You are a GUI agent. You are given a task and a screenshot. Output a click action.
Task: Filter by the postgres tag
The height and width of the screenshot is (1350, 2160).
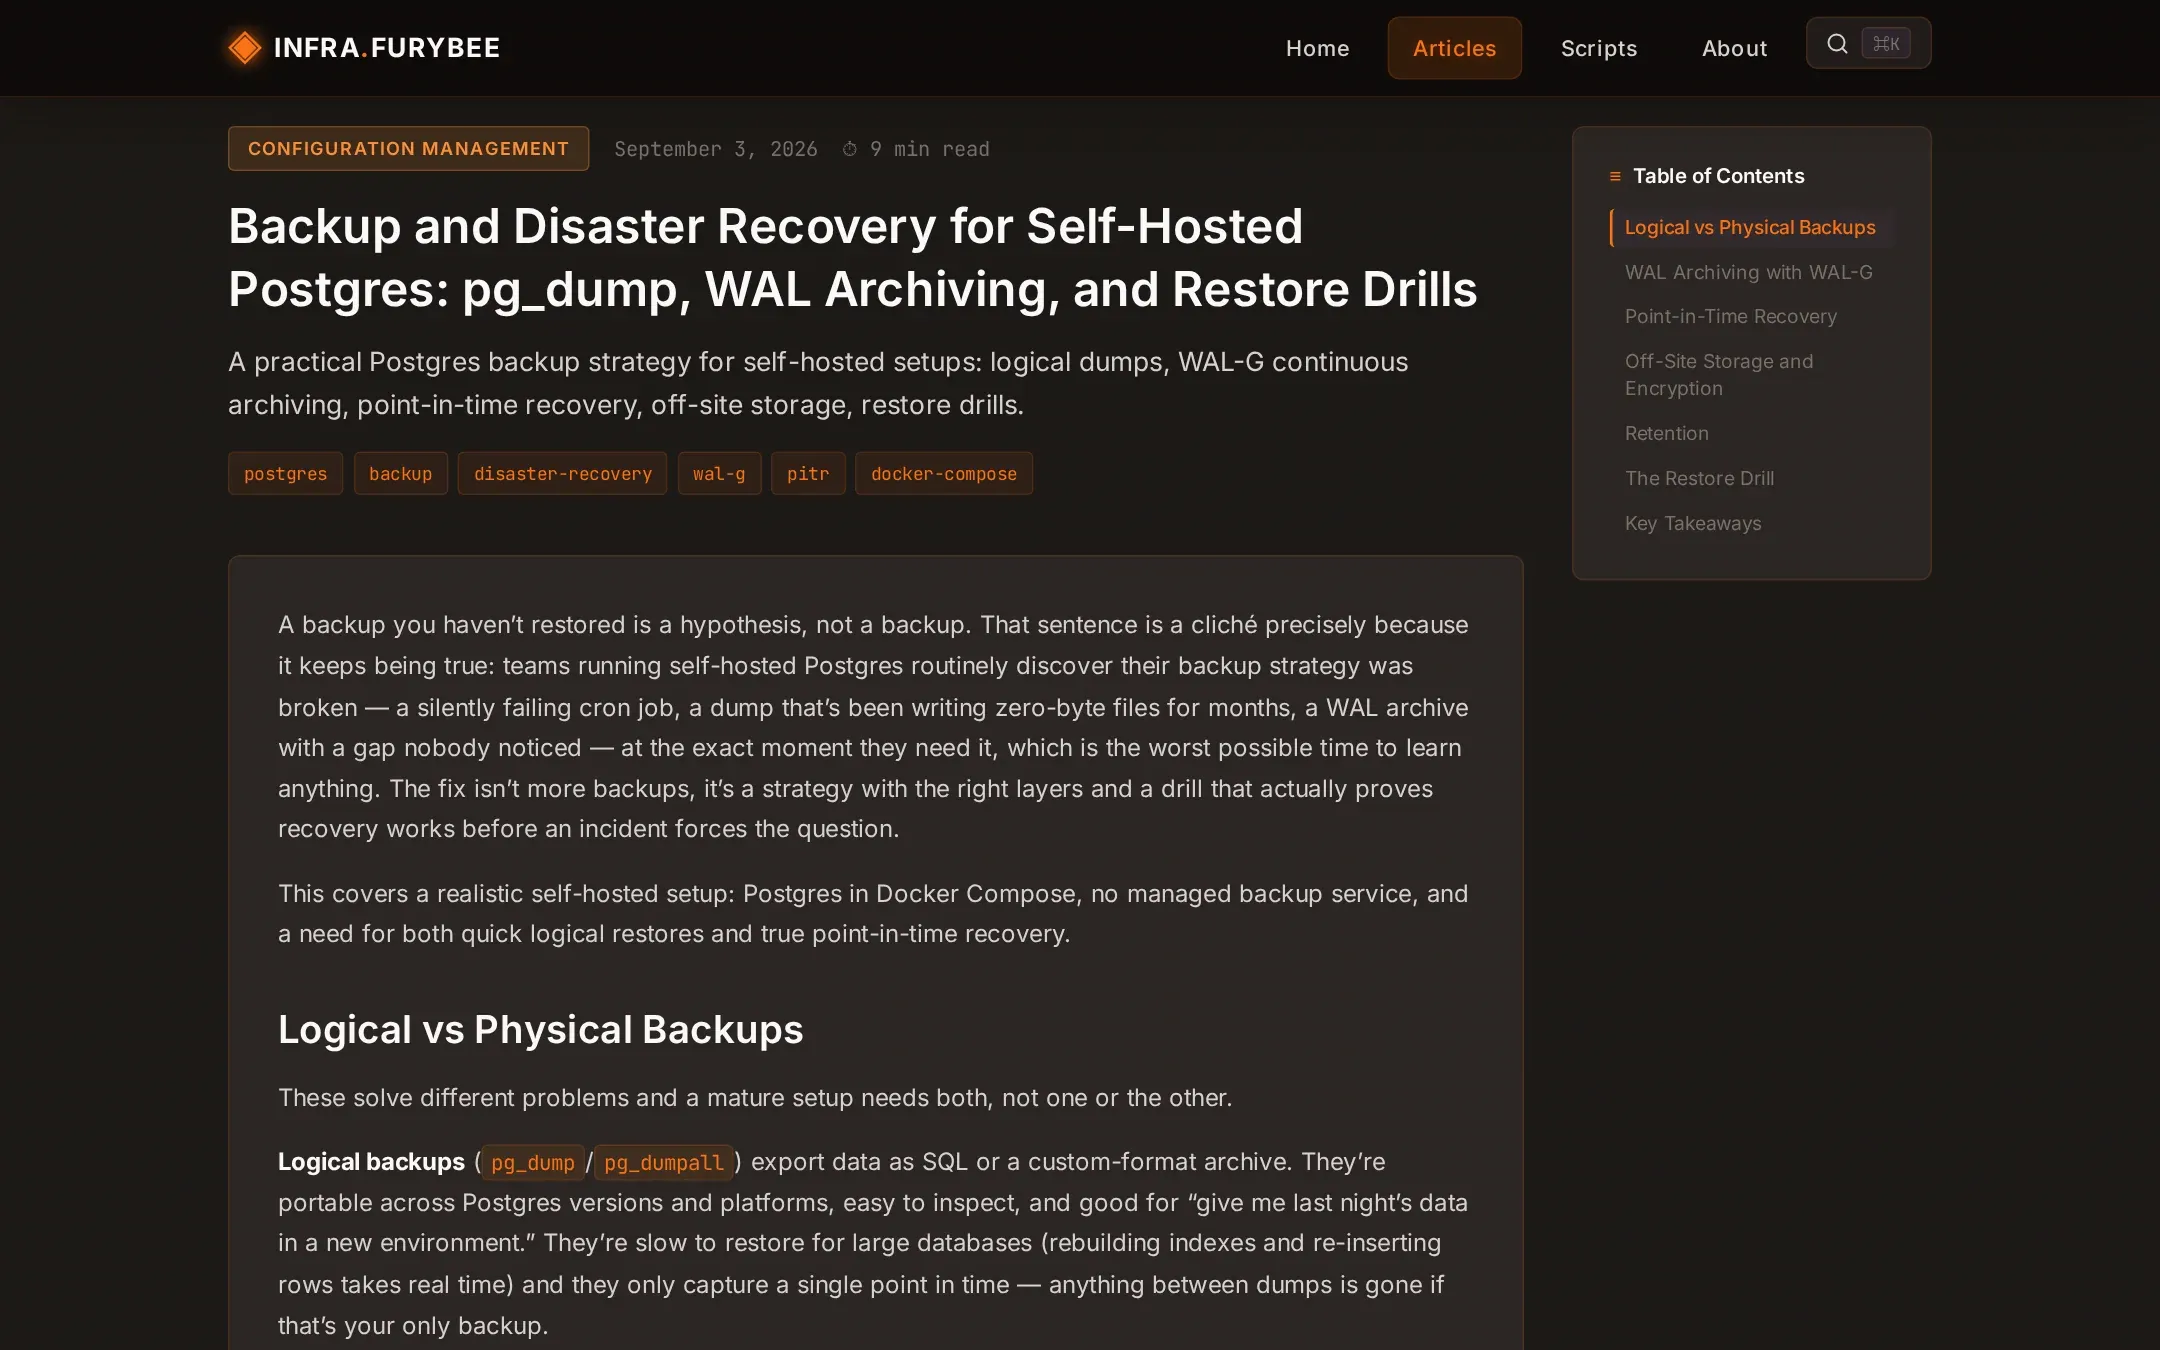285,474
